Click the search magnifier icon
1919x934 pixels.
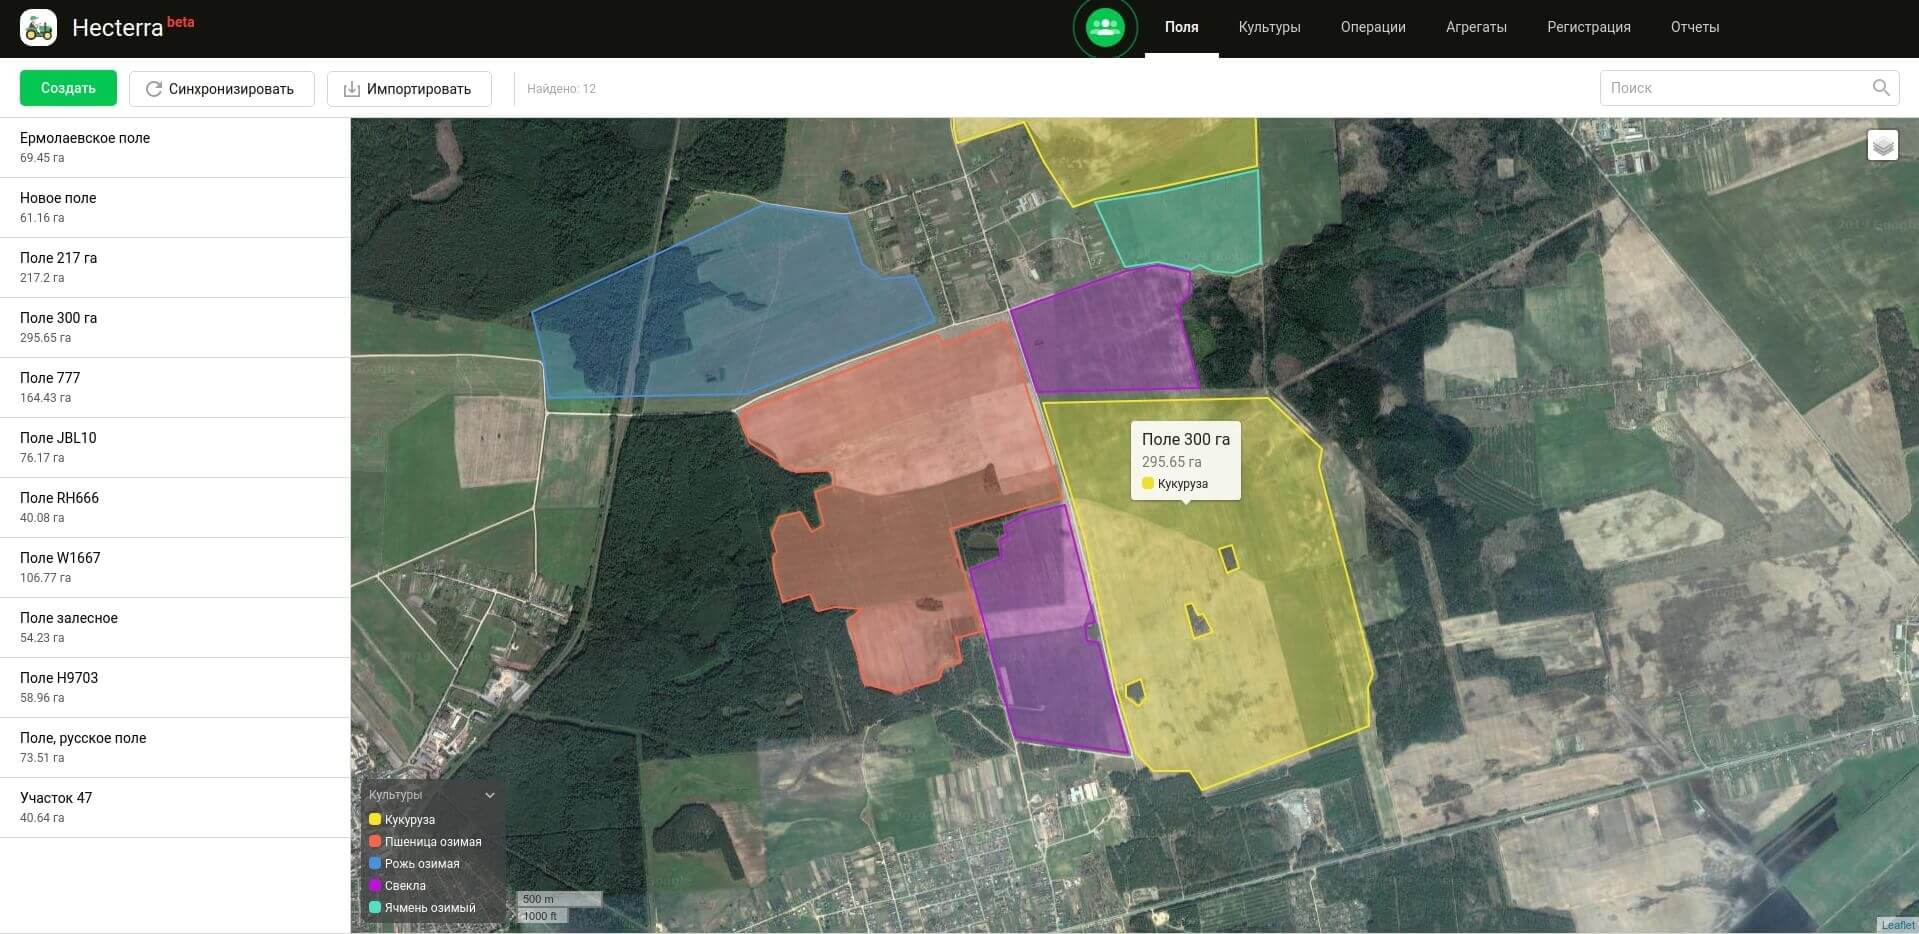pyautogui.click(x=1880, y=88)
